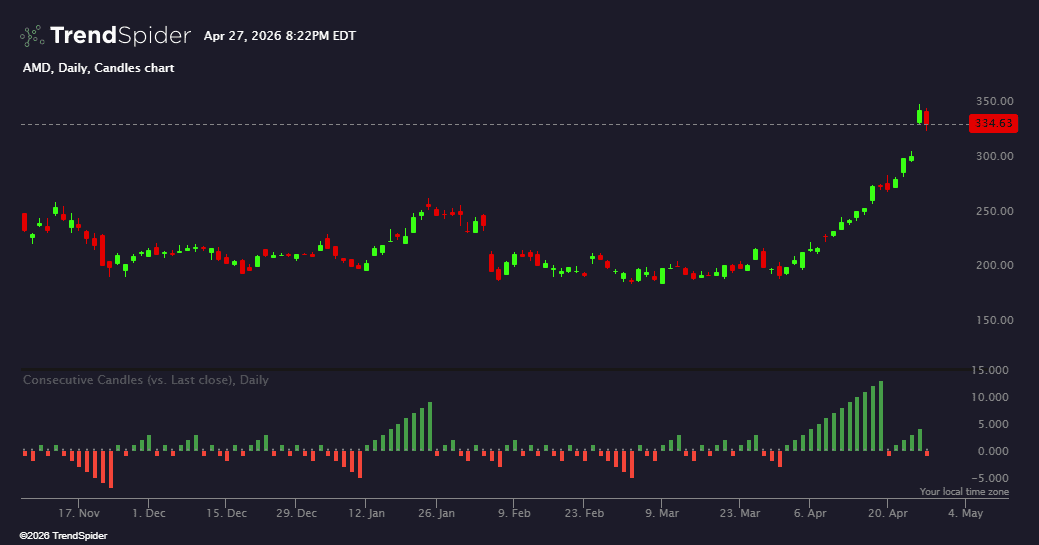This screenshot has height=545, width=1039.
Task: Click the ©2026 TrendSpider copyright text
Action: tap(63, 536)
